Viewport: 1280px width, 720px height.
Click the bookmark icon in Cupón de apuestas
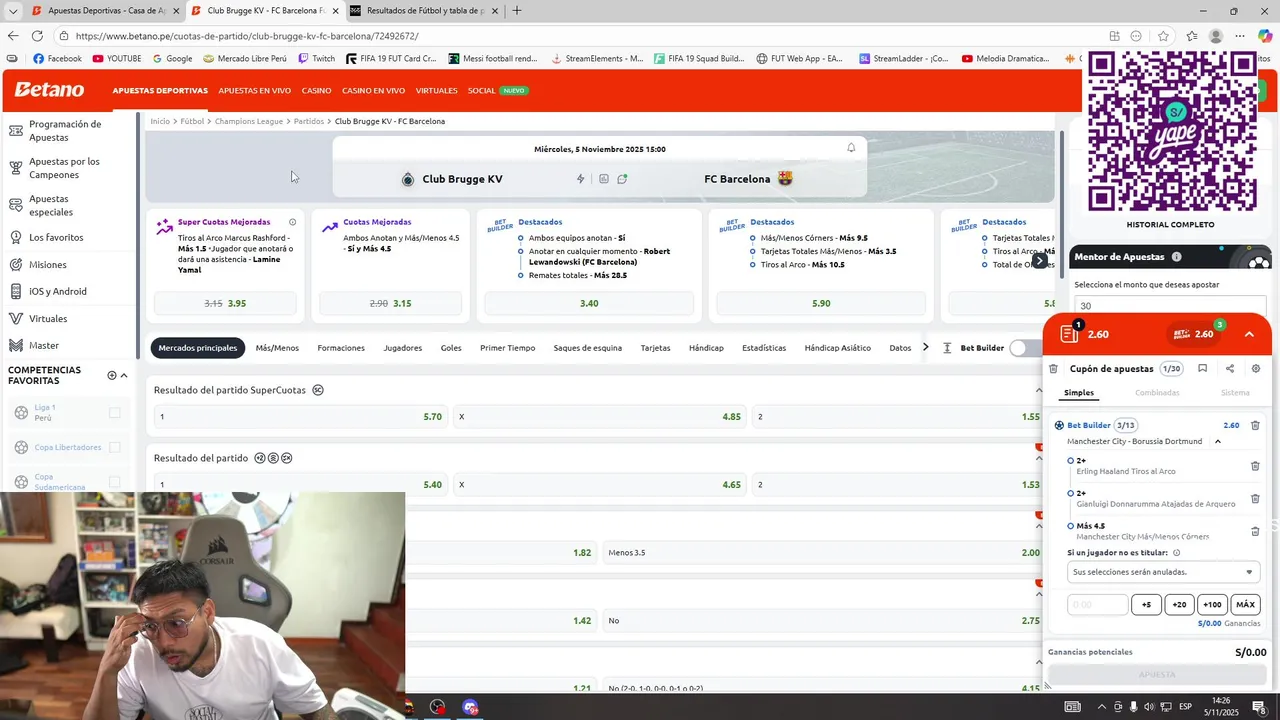1202,368
